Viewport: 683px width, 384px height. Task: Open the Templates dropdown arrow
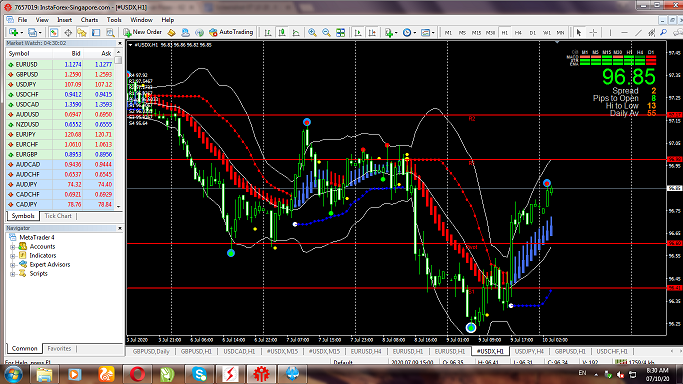point(433,33)
